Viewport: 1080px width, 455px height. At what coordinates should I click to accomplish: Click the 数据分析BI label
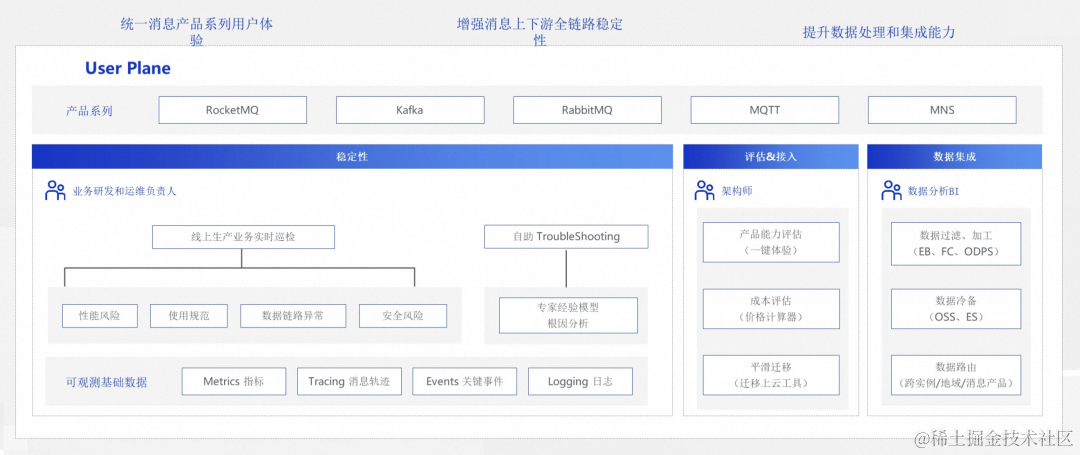point(933,191)
